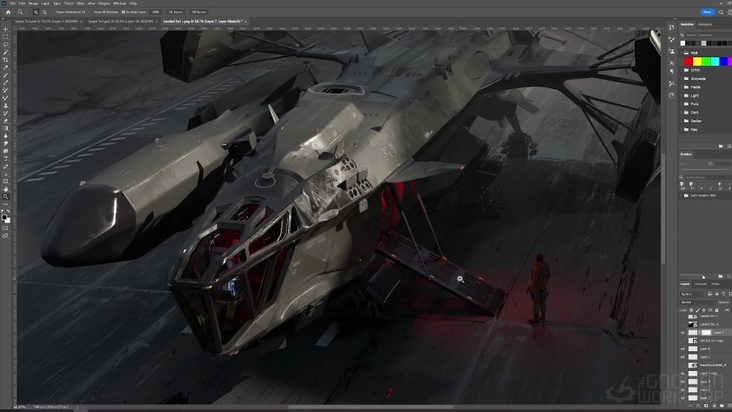Select the Lasso tool

[6, 44]
